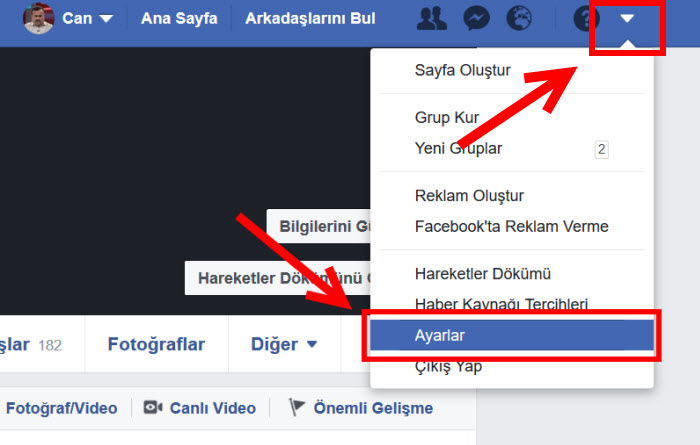
Task: Click the Can profile picture thumbnail
Action: (38, 18)
